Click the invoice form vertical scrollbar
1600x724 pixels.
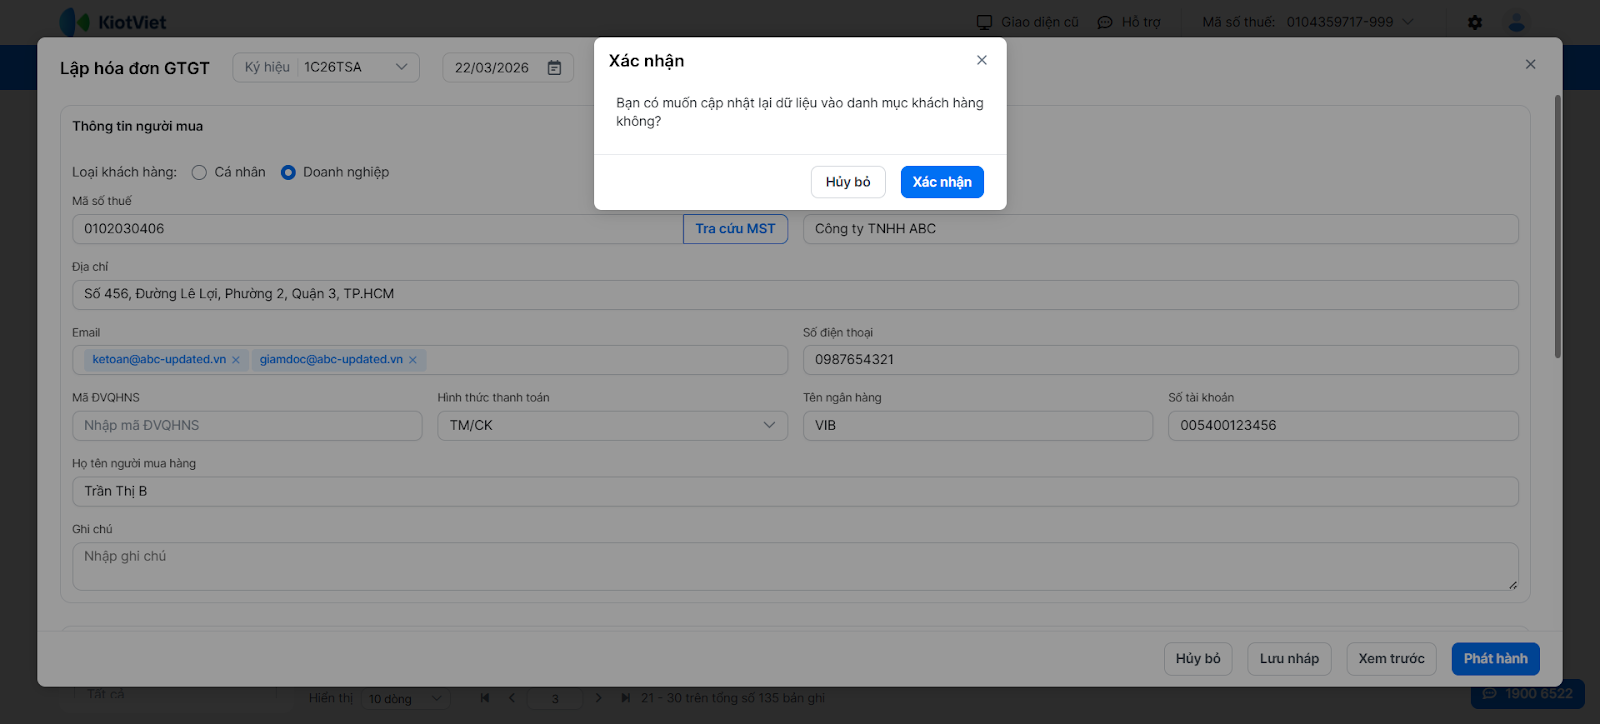(x=1557, y=226)
